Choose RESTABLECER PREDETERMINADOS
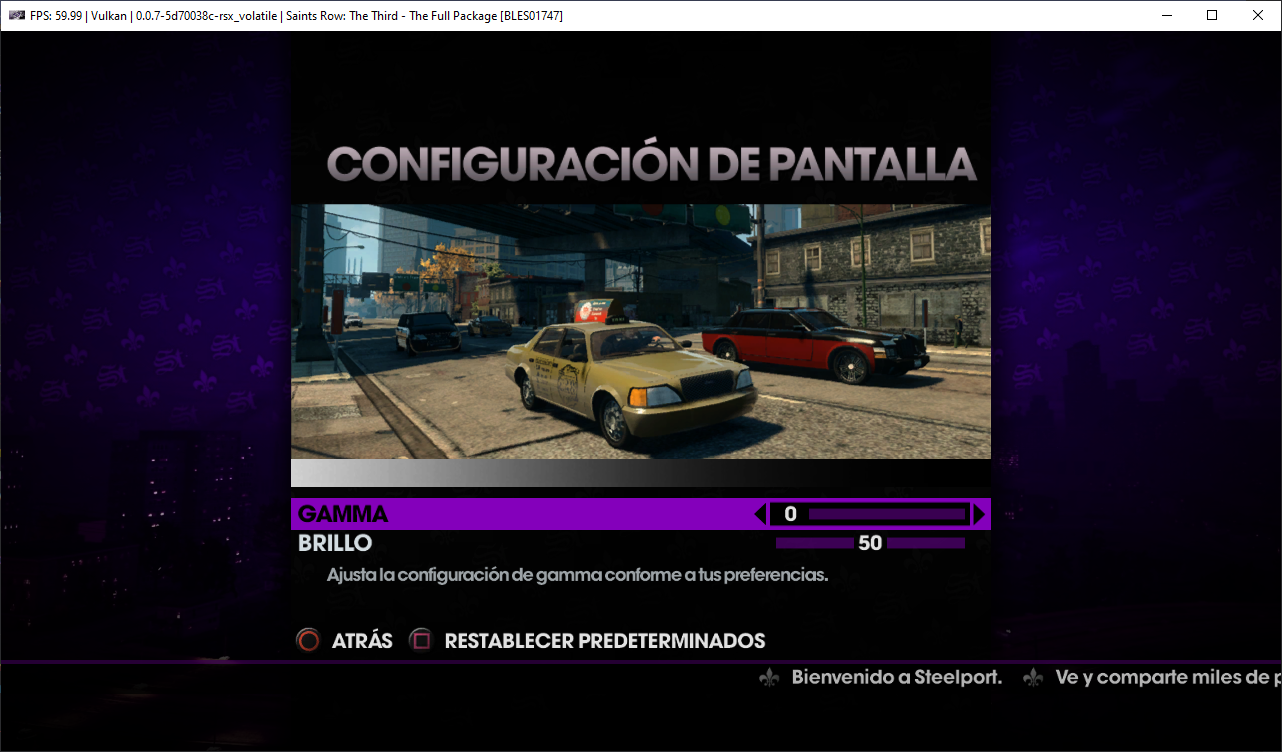This screenshot has width=1282, height=752. click(605, 641)
